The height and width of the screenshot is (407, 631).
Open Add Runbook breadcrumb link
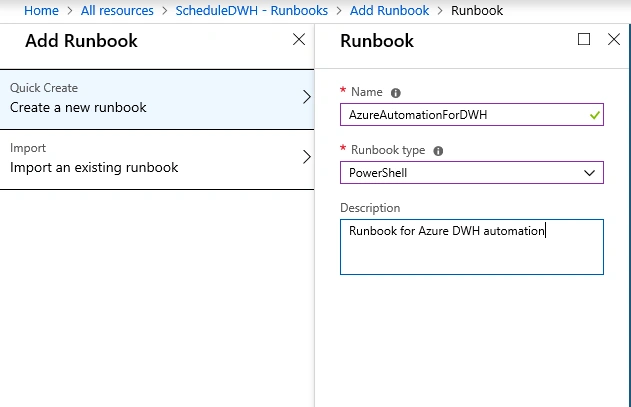389,10
